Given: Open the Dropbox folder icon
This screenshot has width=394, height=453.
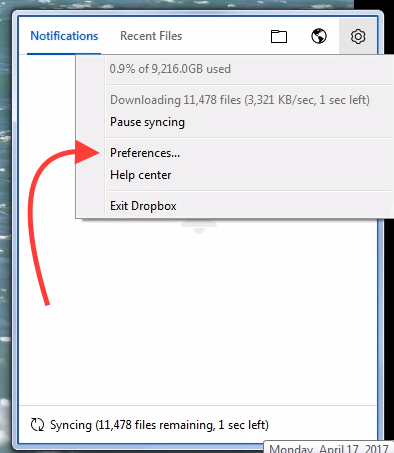Looking at the screenshot, I should [279, 36].
